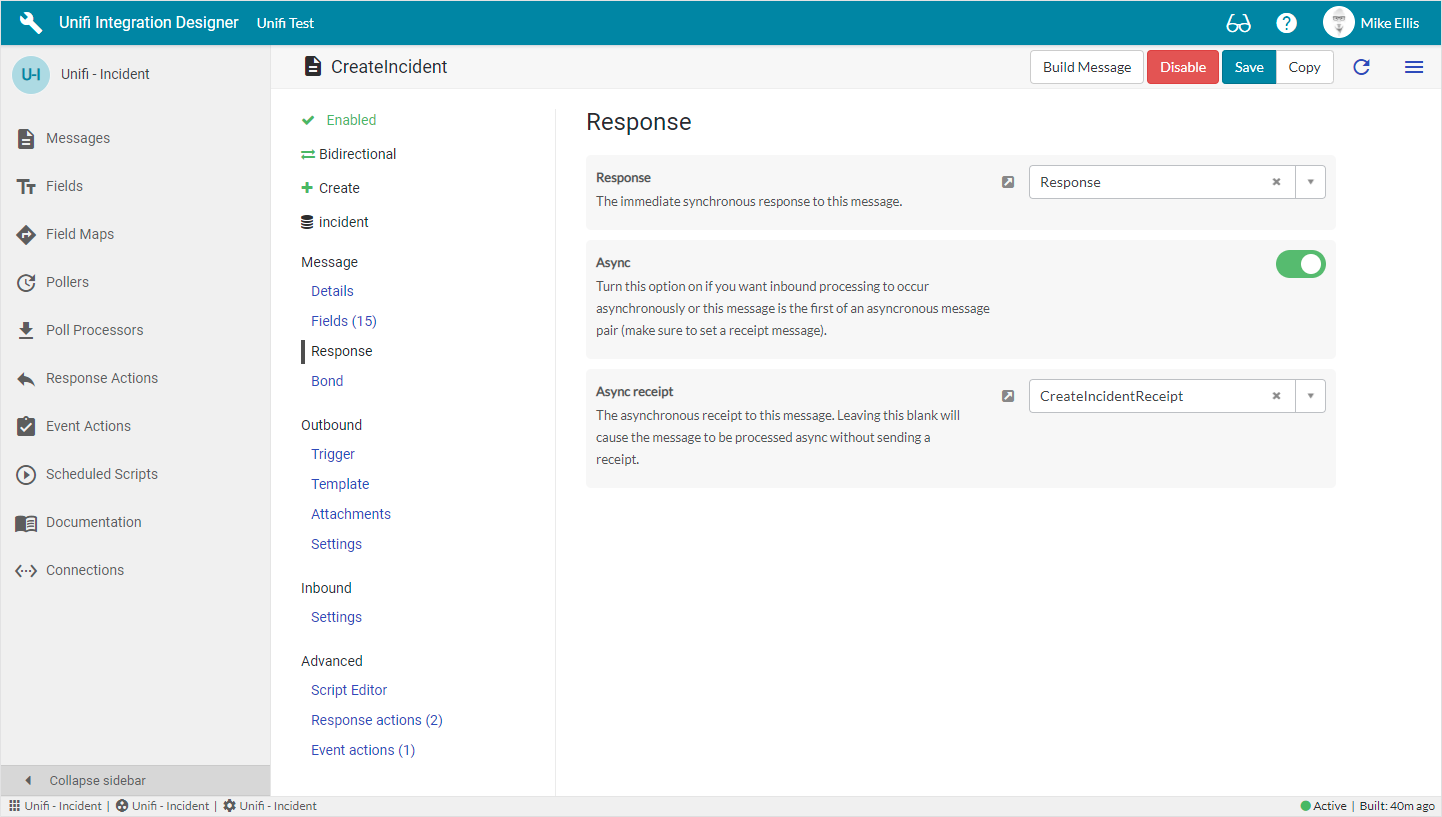Click the Build Message button
1442x817 pixels.
coord(1086,67)
